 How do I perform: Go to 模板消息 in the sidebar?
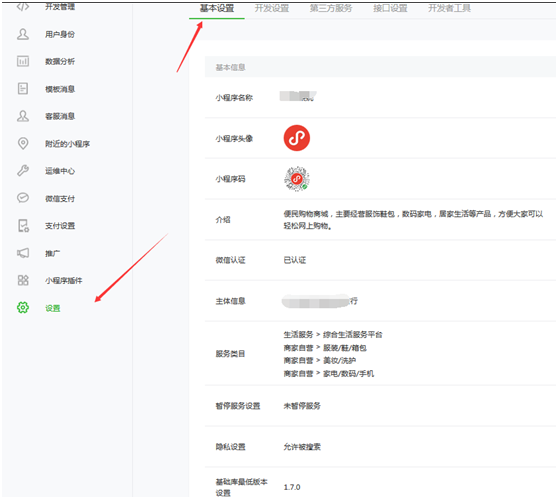[60, 89]
